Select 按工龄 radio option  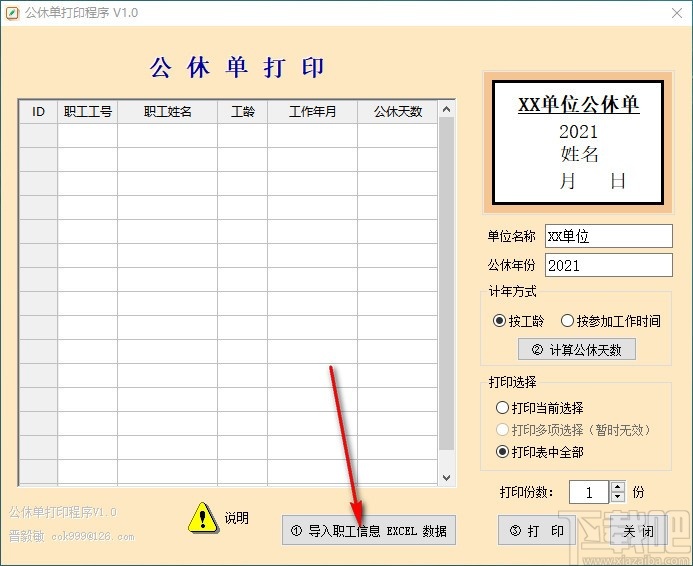click(x=518, y=321)
